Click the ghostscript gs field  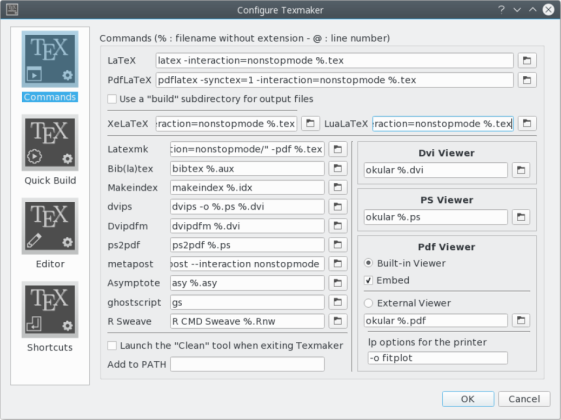[x=247, y=302]
